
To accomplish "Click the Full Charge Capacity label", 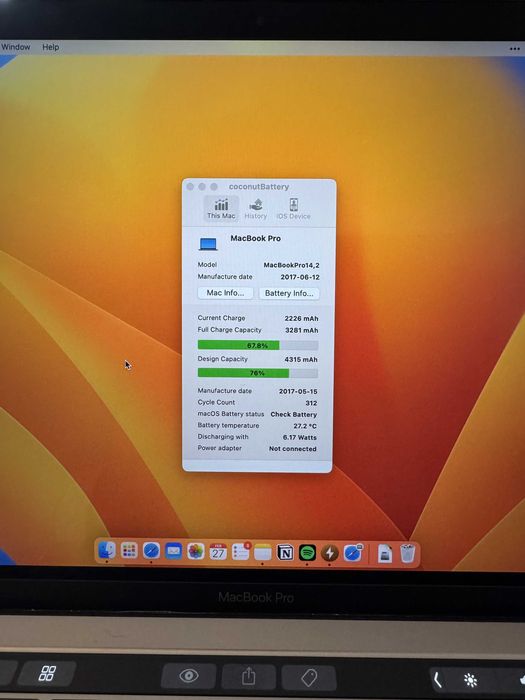I will click(x=229, y=330).
